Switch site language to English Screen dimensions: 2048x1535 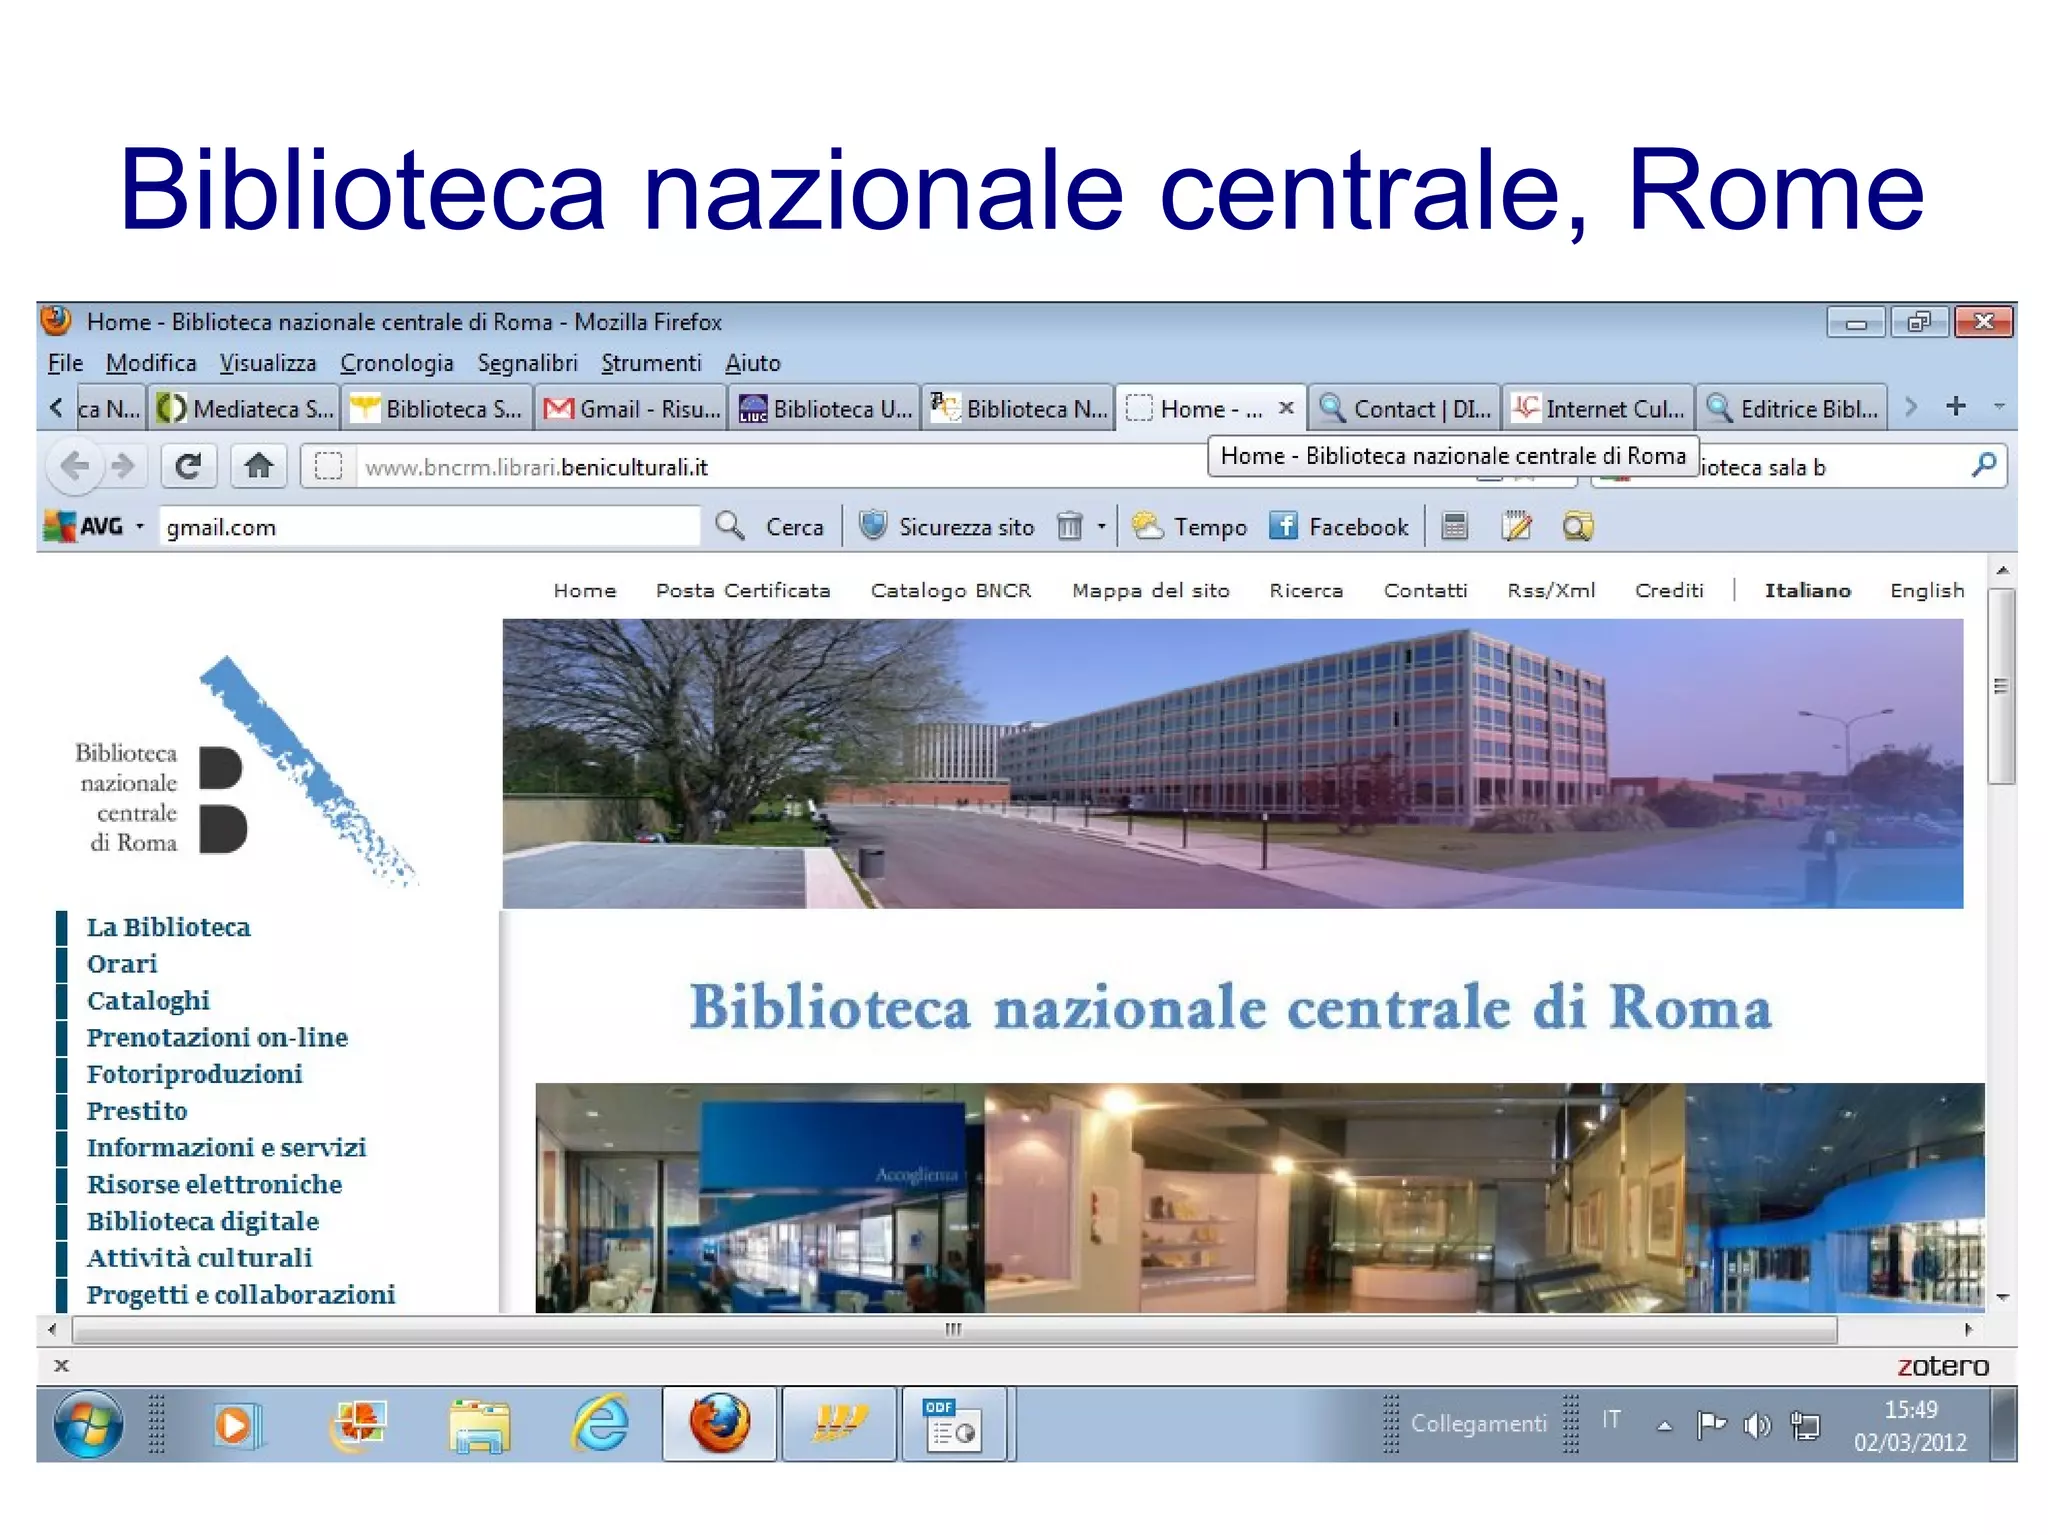pos(1927,591)
